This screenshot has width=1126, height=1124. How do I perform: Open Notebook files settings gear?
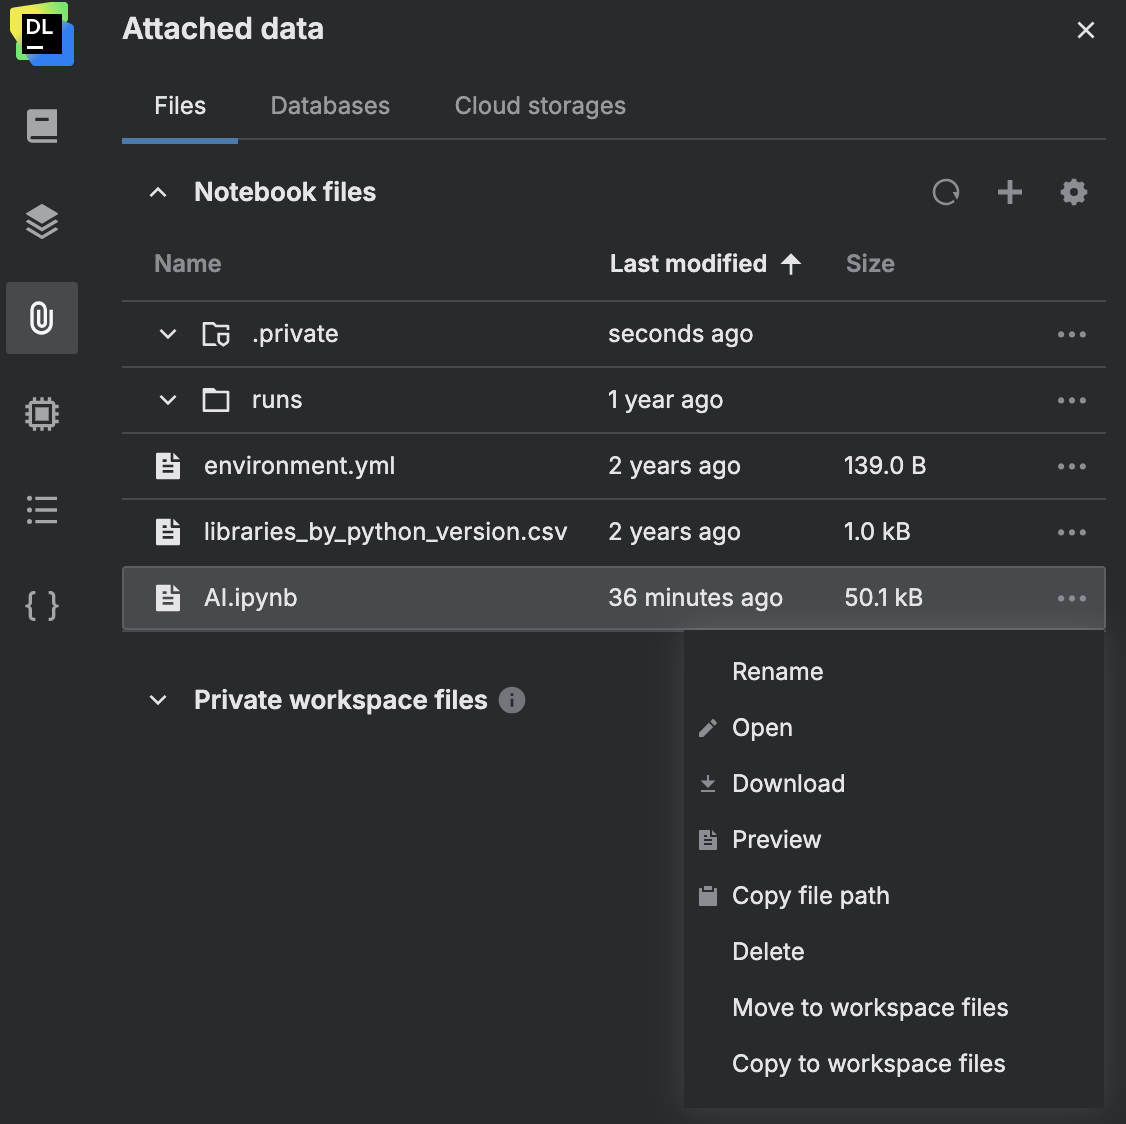tap(1074, 192)
